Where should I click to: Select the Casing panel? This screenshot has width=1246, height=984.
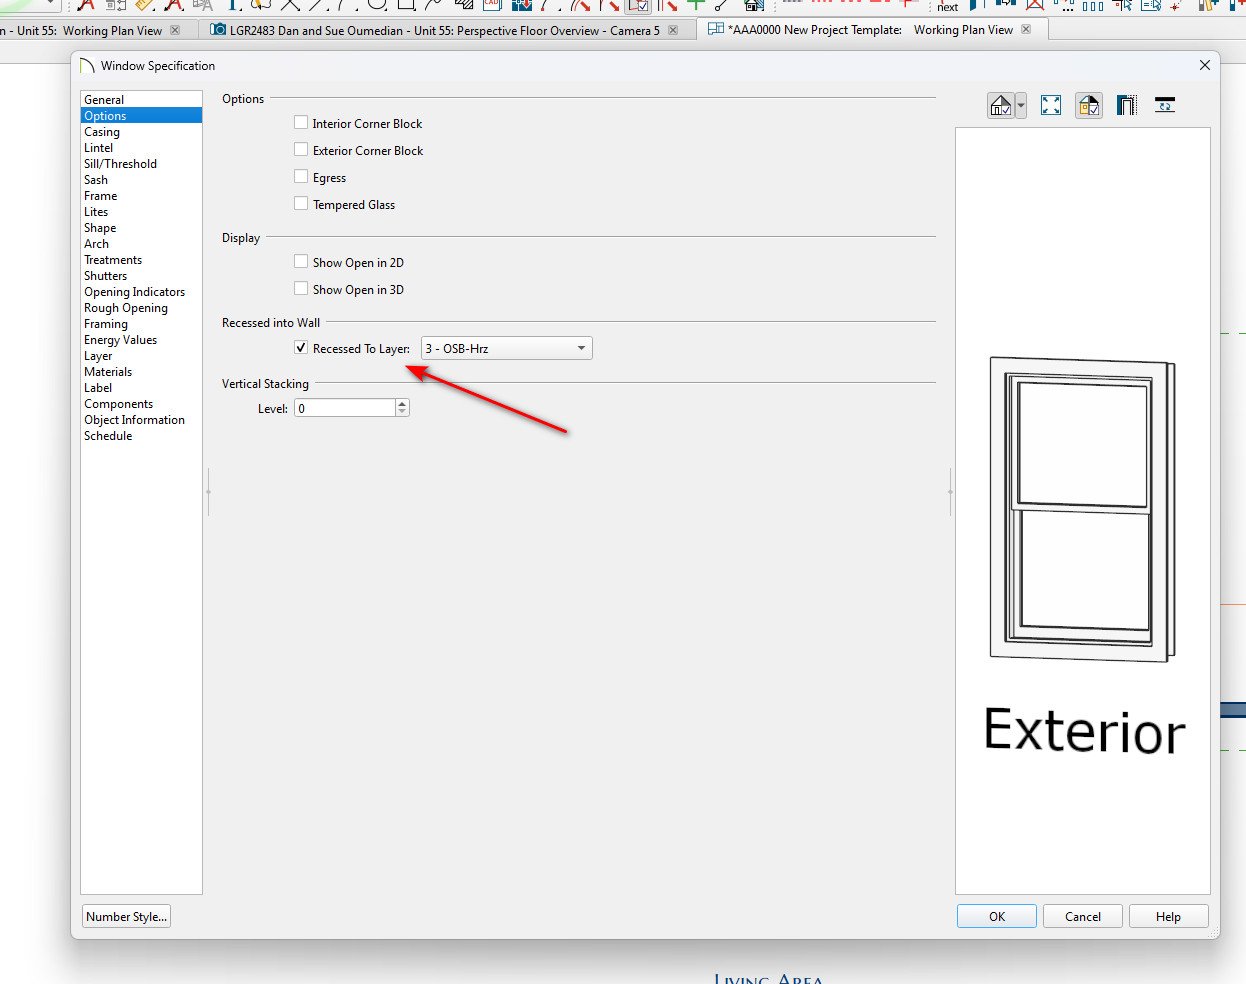[x=102, y=132]
